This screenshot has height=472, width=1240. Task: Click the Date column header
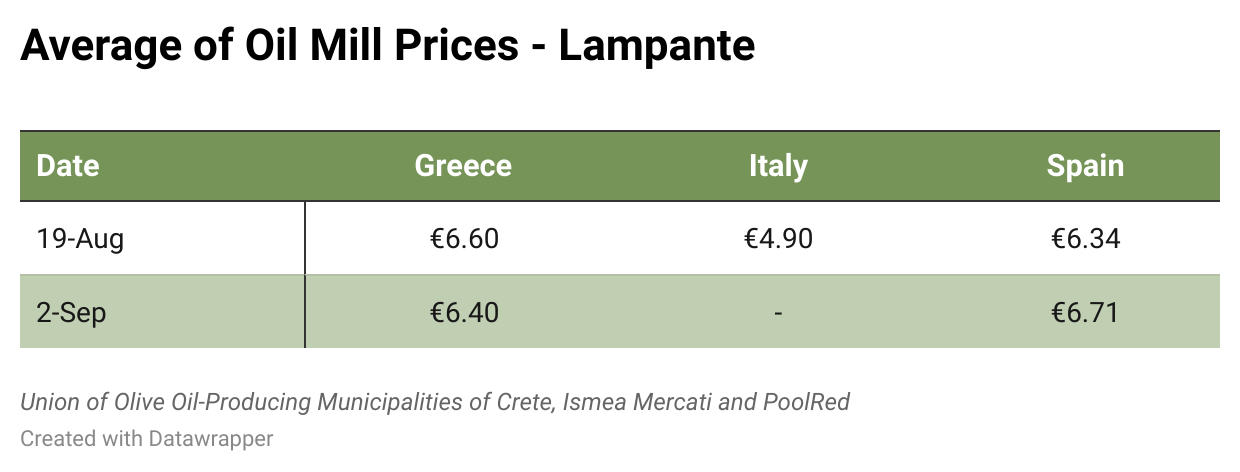coord(68,166)
